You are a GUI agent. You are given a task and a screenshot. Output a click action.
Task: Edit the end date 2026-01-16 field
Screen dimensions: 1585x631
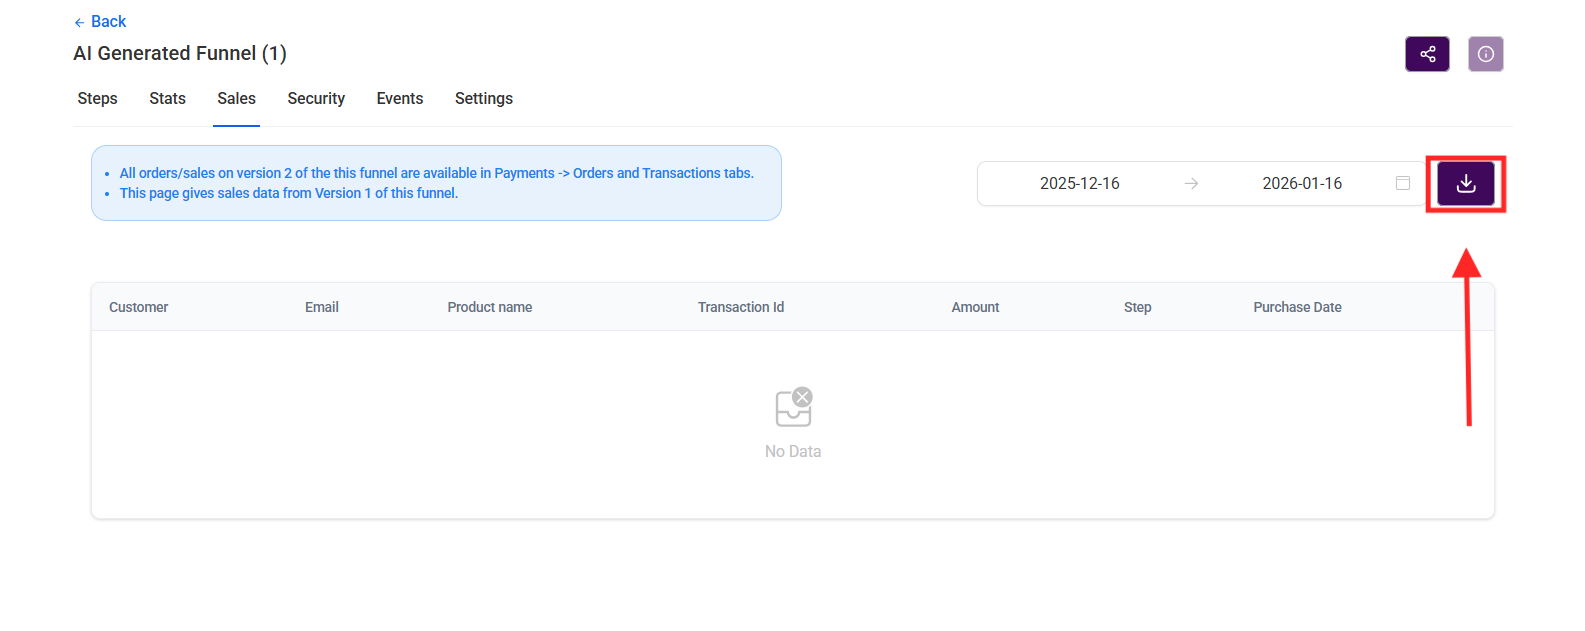(x=1301, y=184)
